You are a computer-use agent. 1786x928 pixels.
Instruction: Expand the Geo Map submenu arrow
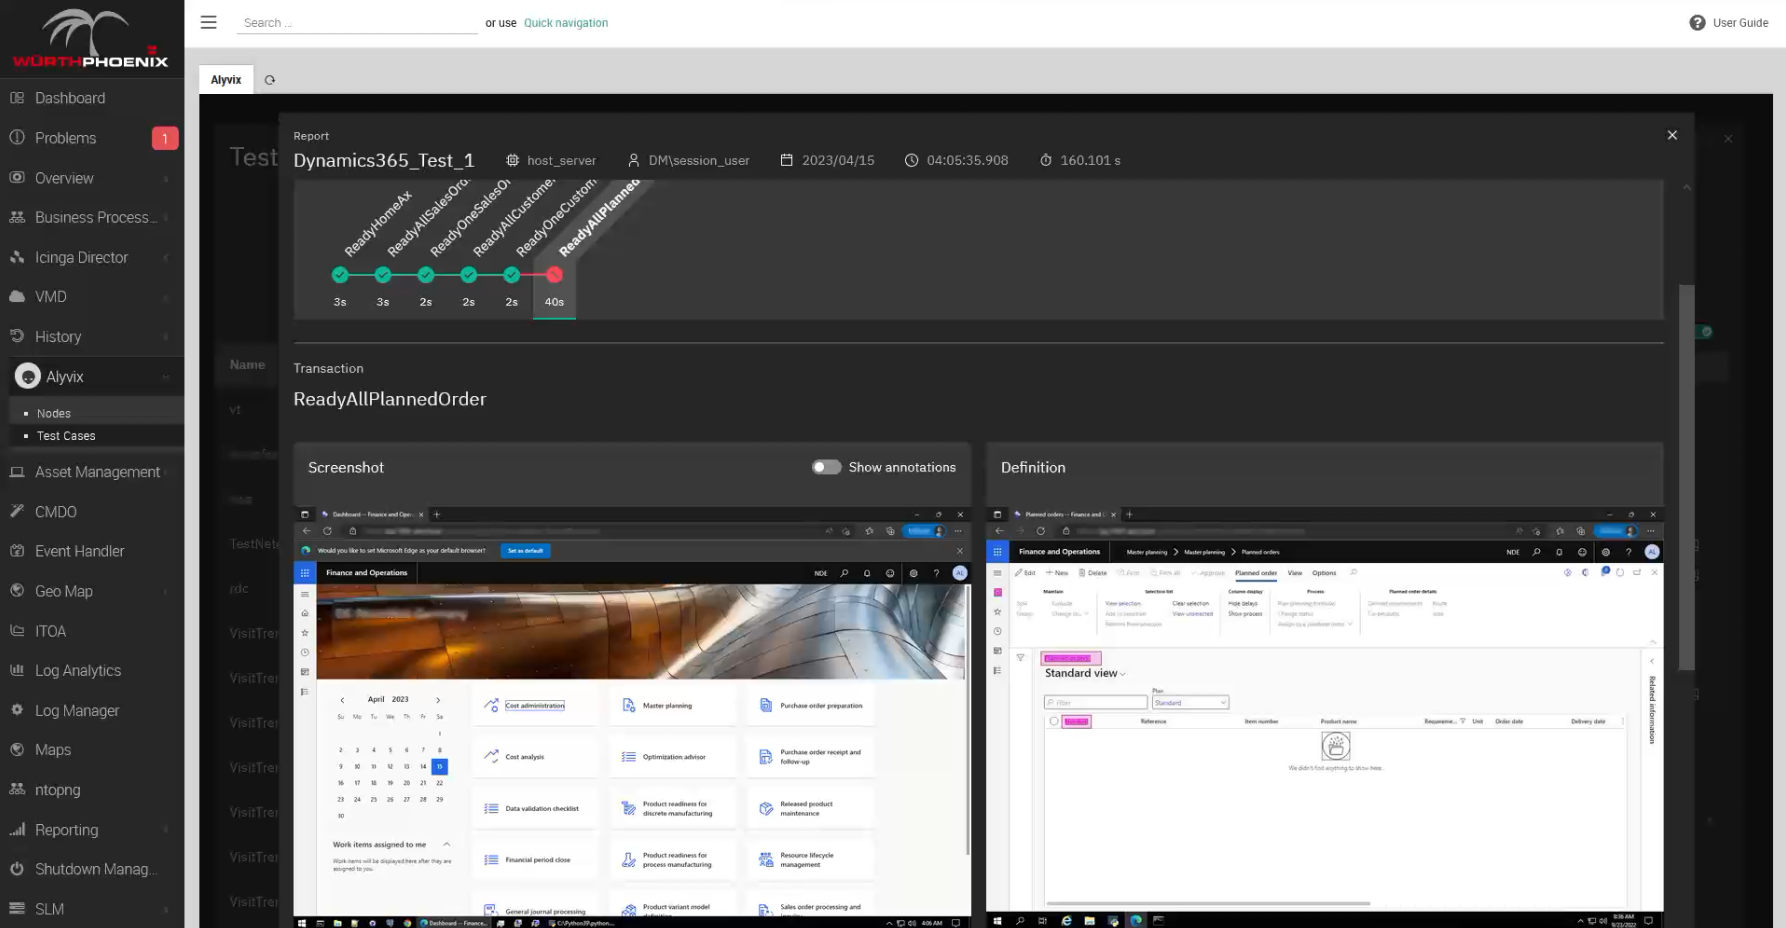tap(166, 592)
